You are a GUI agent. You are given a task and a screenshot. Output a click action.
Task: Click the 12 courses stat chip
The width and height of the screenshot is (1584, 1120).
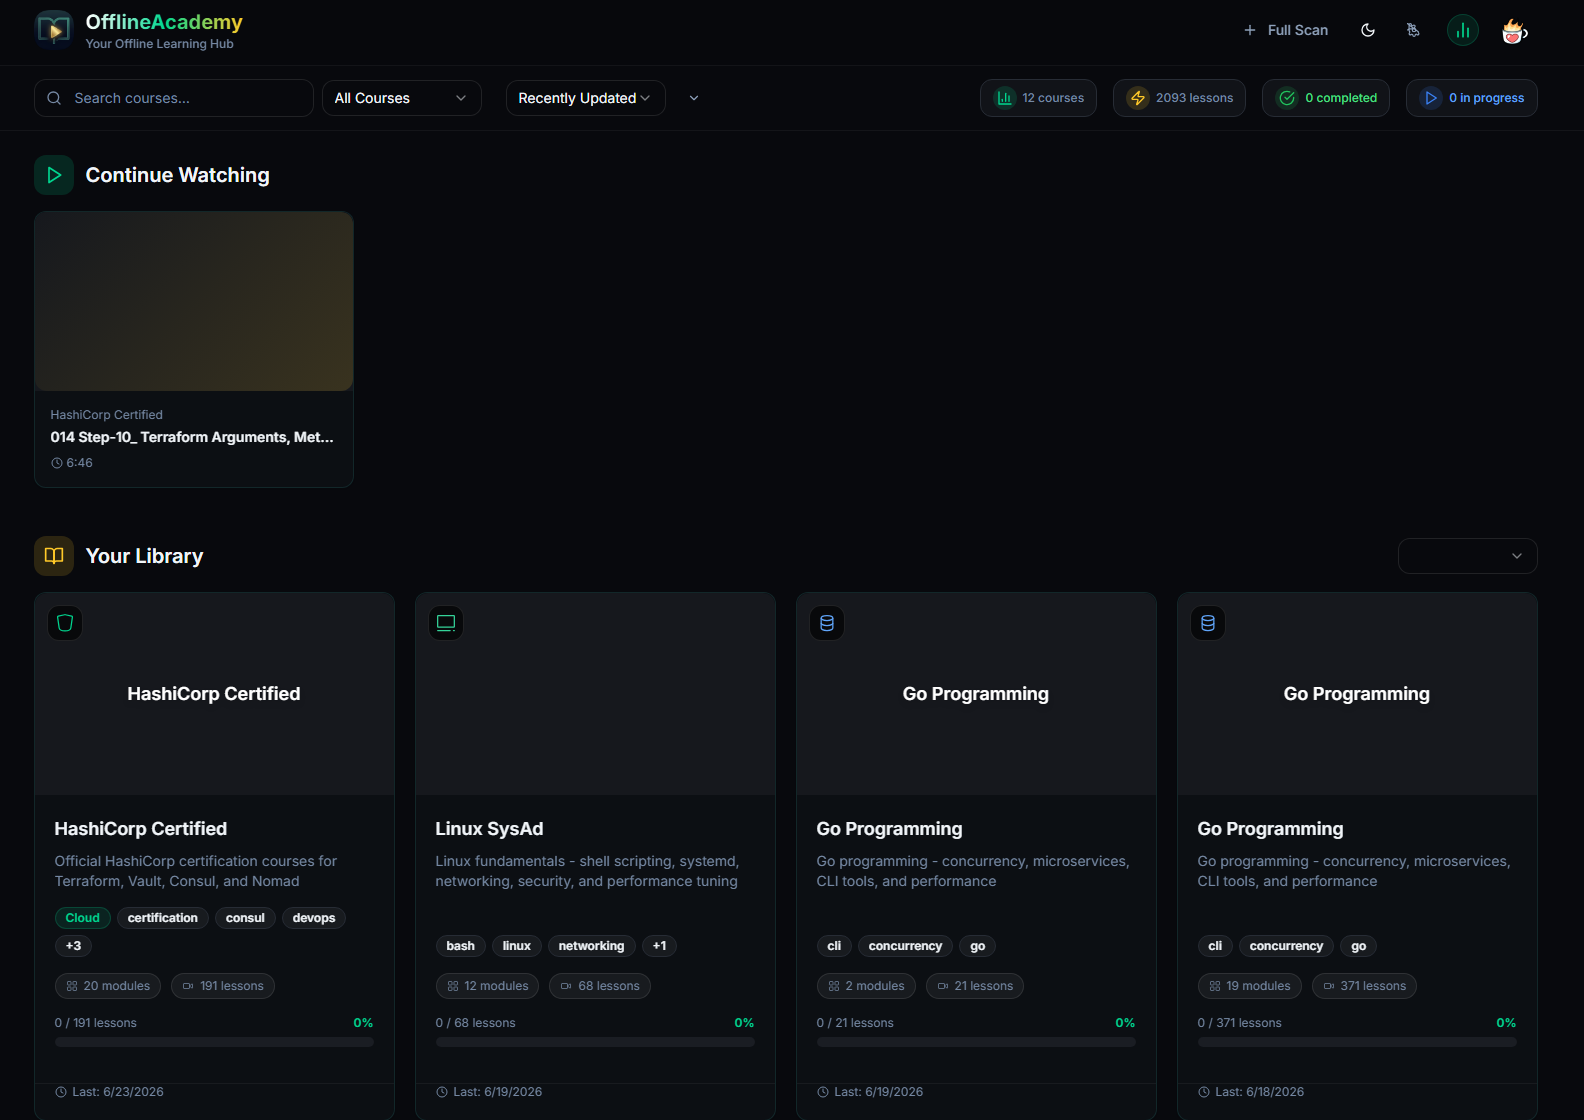1039,98
